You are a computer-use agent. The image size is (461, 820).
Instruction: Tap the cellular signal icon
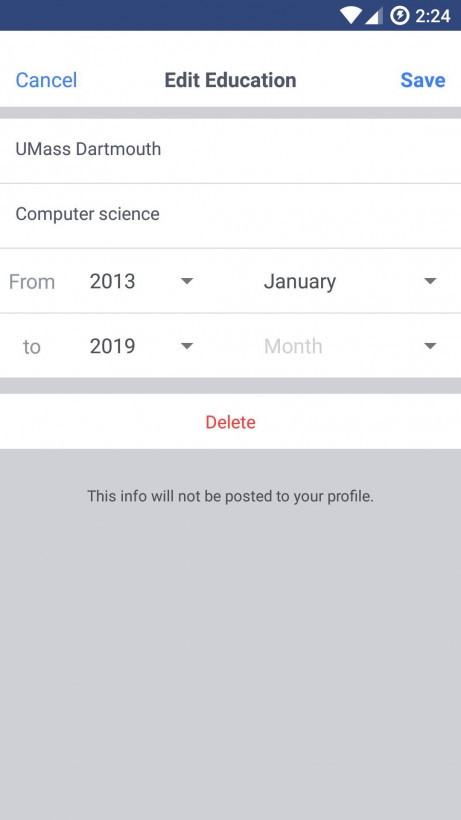coord(373,15)
